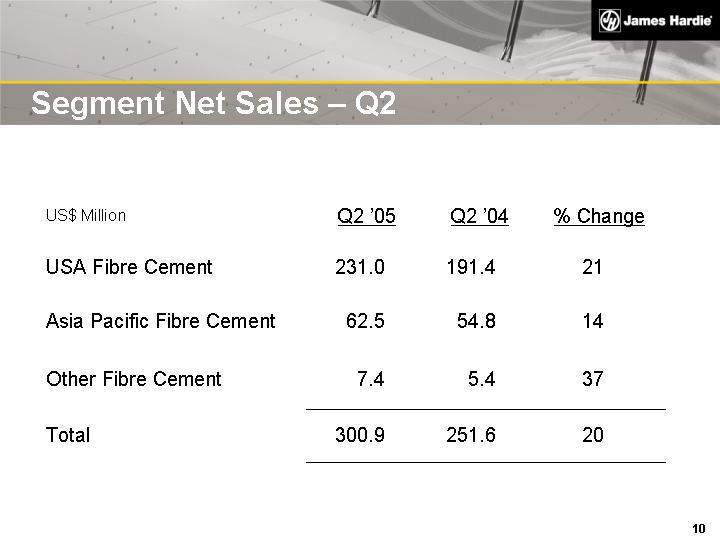Click the 54.8 value

coord(476,321)
